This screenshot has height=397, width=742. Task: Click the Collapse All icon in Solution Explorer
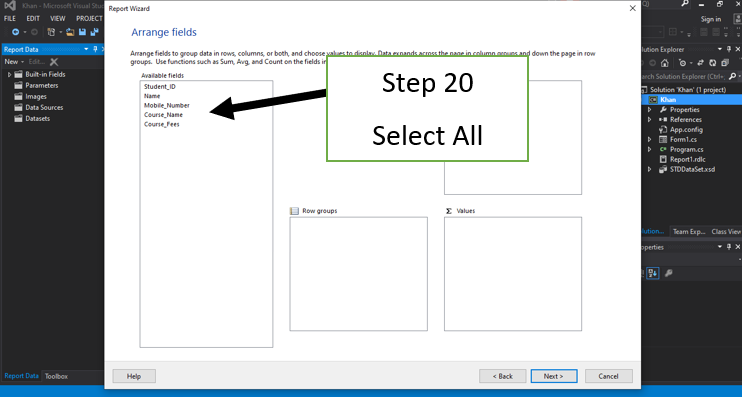(725, 63)
